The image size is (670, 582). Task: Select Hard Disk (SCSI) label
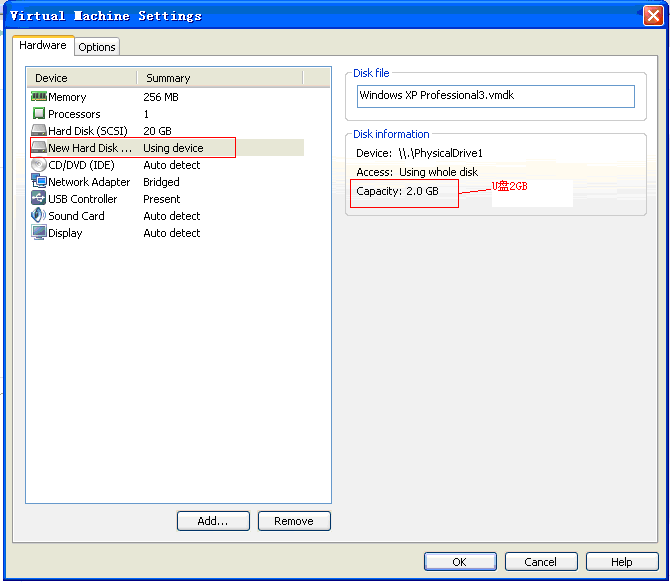coord(88,131)
